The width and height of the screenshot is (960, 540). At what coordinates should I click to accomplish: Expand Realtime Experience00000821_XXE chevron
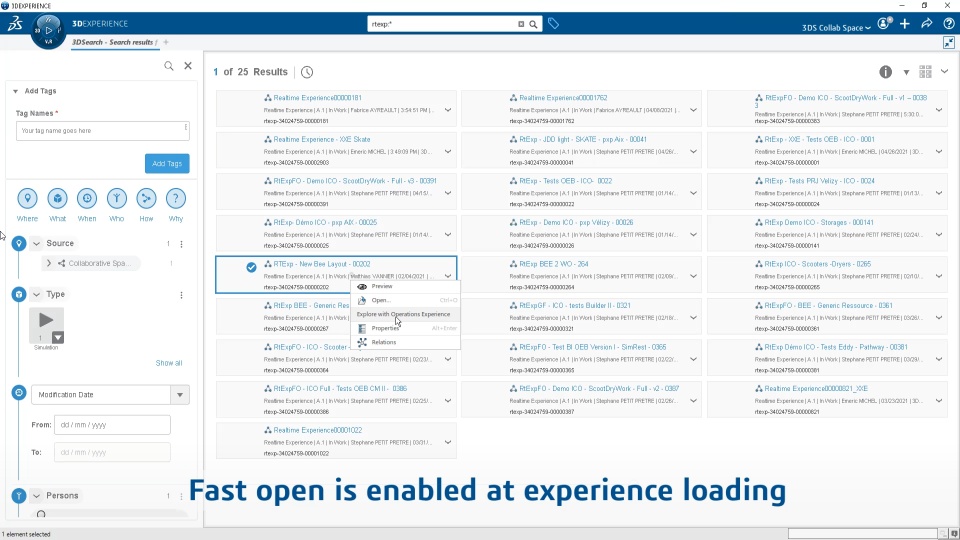[939, 401]
